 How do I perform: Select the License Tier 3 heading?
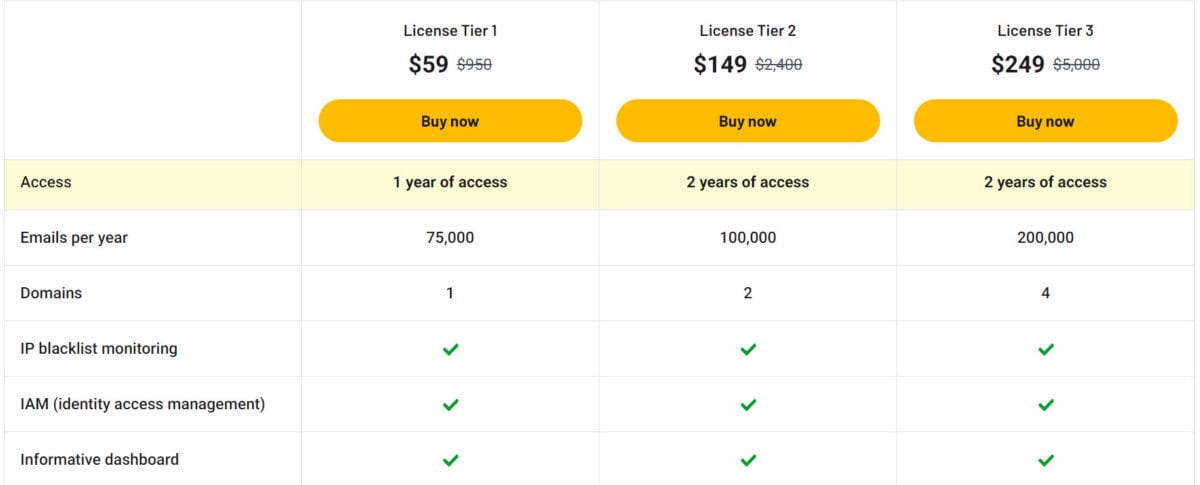(x=1046, y=31)
